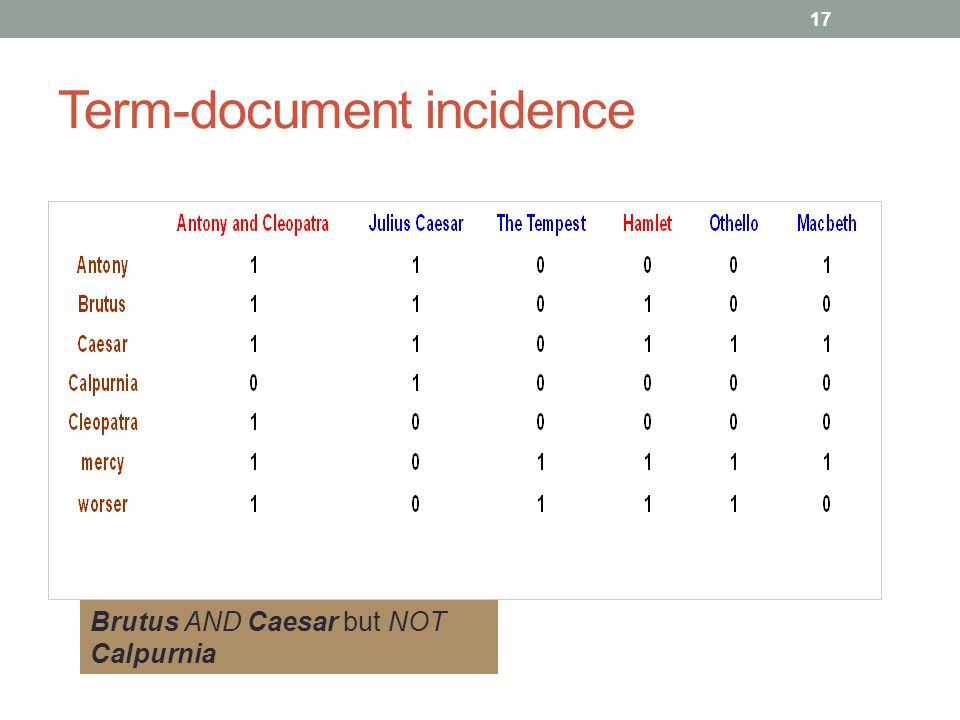Click the word Calpurnia in query box
Viewport: 960px width, 720px height.
(x=154, y=654)
